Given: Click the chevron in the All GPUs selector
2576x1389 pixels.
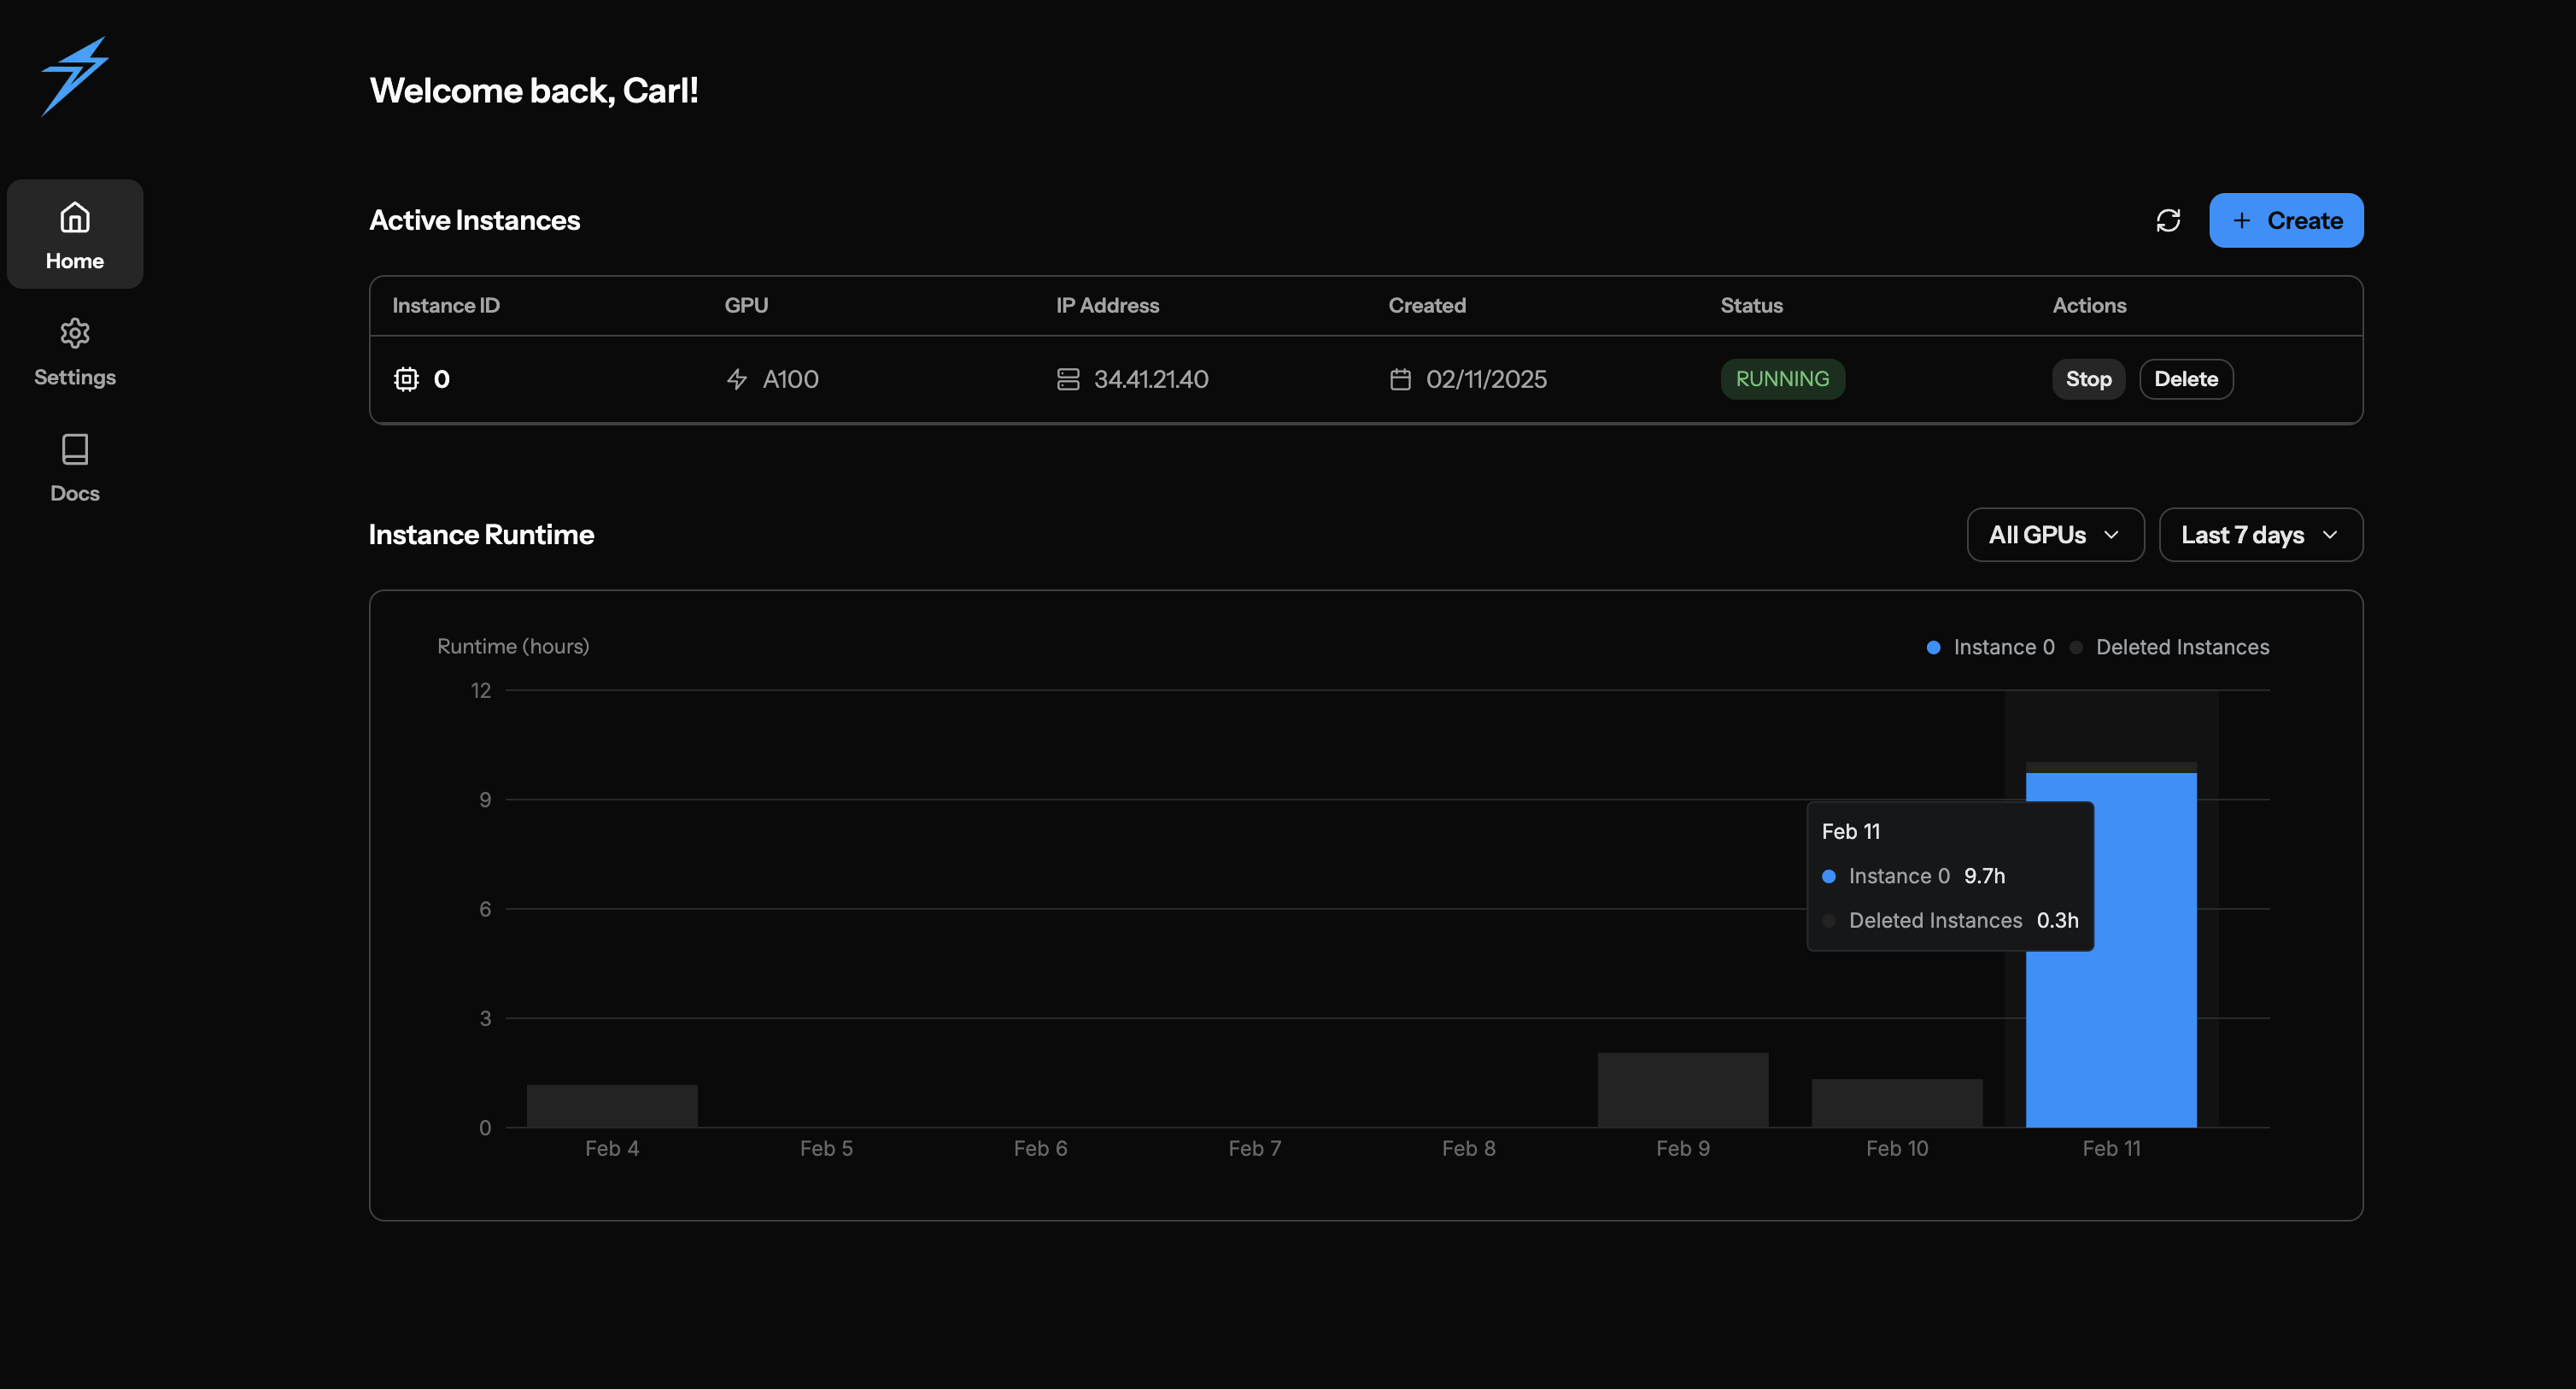Looking at the screenshot, I should tap(2111, 535).
